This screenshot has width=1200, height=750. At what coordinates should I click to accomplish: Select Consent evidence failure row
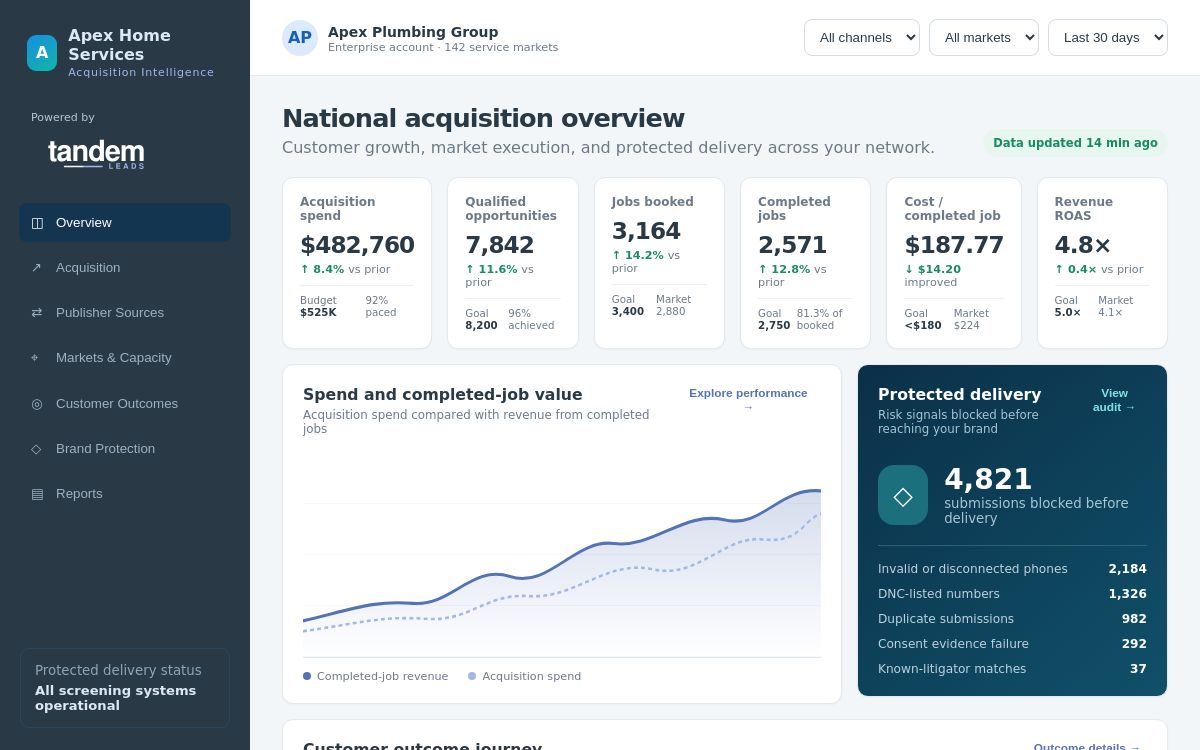(x=1012, y=644)
